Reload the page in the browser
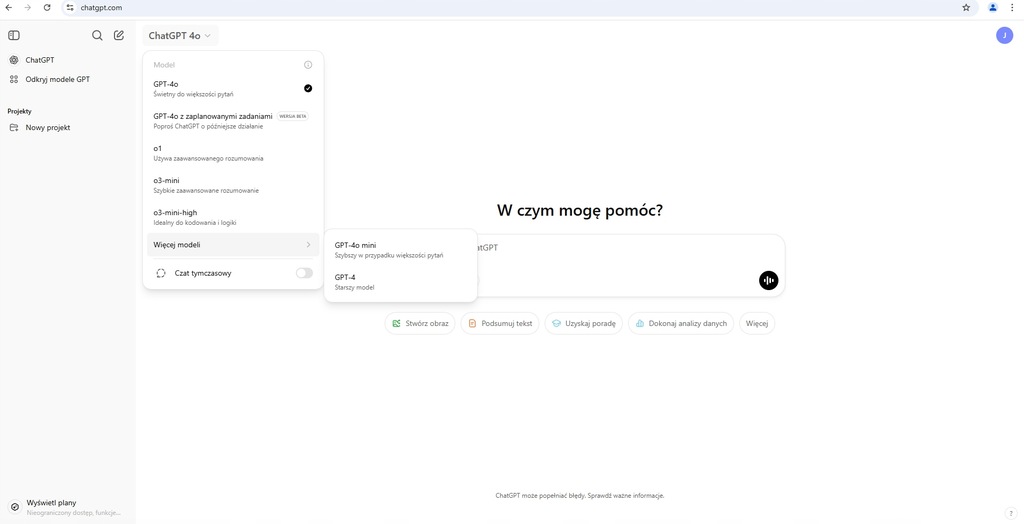The image size is (1024, 524). point(47,8)
